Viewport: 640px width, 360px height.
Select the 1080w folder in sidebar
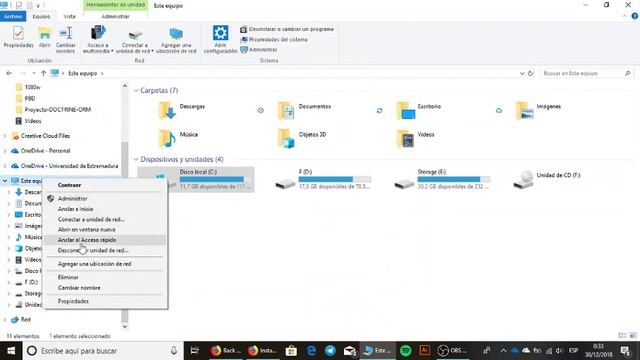coord(28,87)
